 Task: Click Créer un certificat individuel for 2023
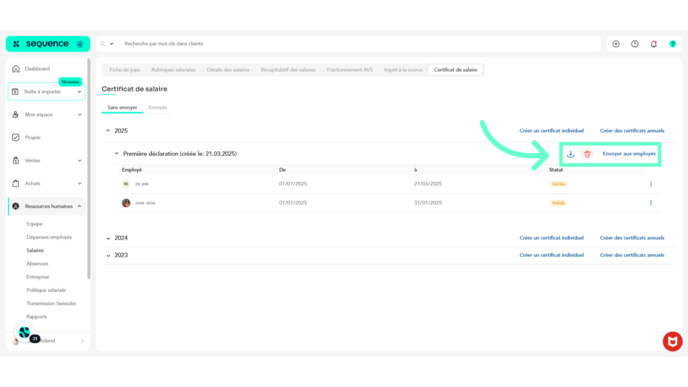click(x=552, y=255)
